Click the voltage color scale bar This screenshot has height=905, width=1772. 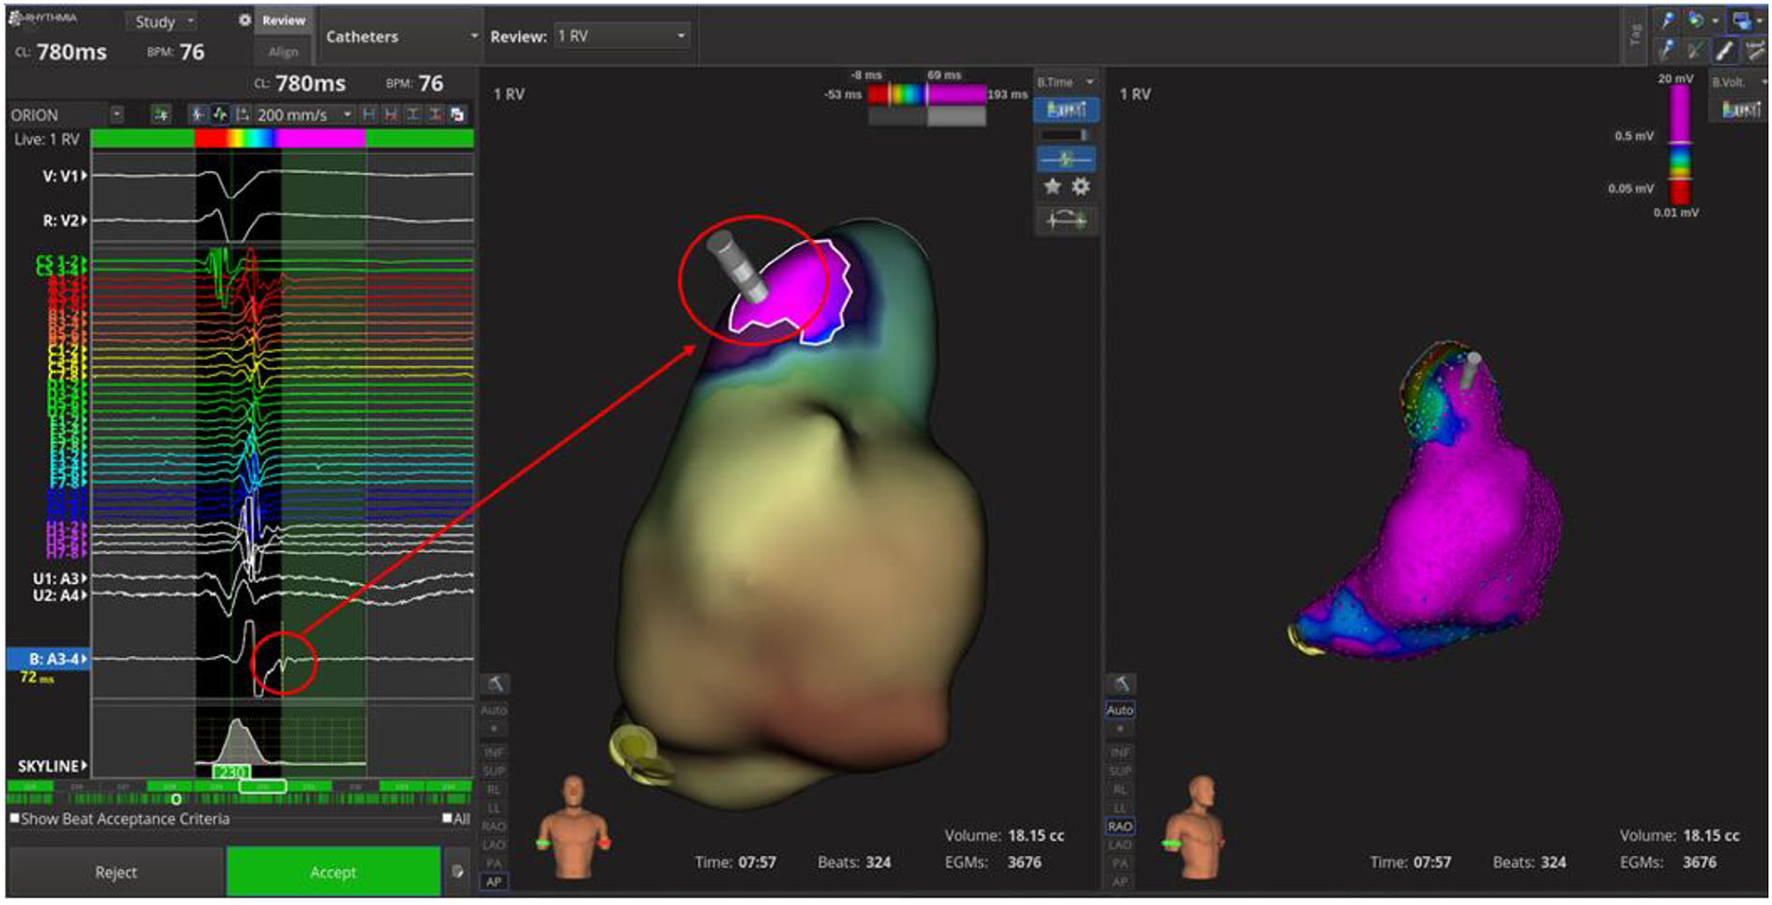coord(1680,145)
